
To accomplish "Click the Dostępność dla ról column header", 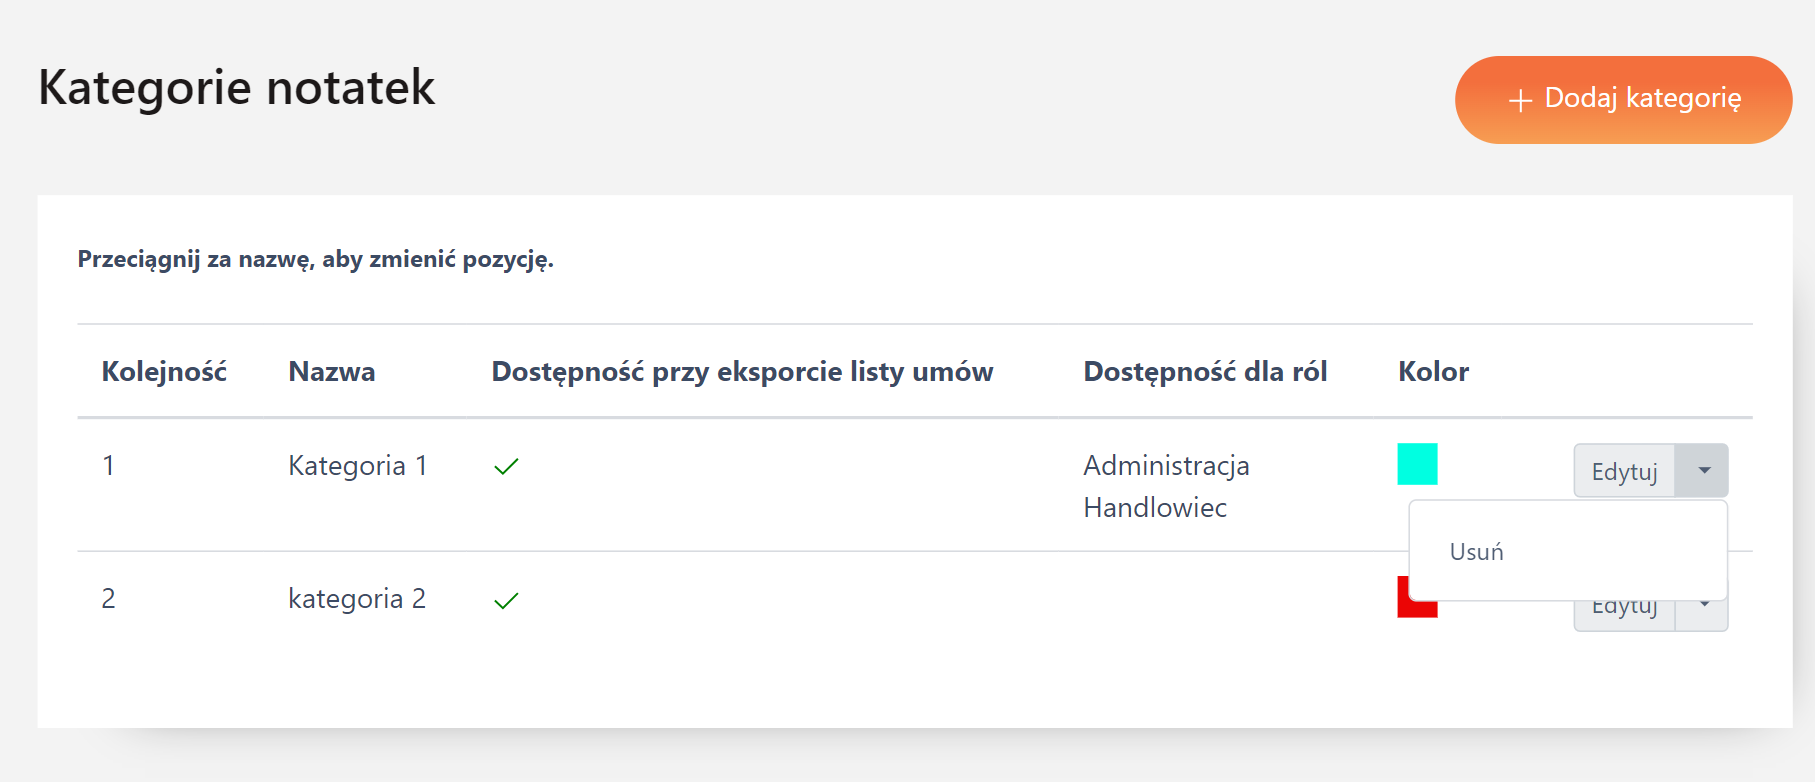I will pos(1205,372).
